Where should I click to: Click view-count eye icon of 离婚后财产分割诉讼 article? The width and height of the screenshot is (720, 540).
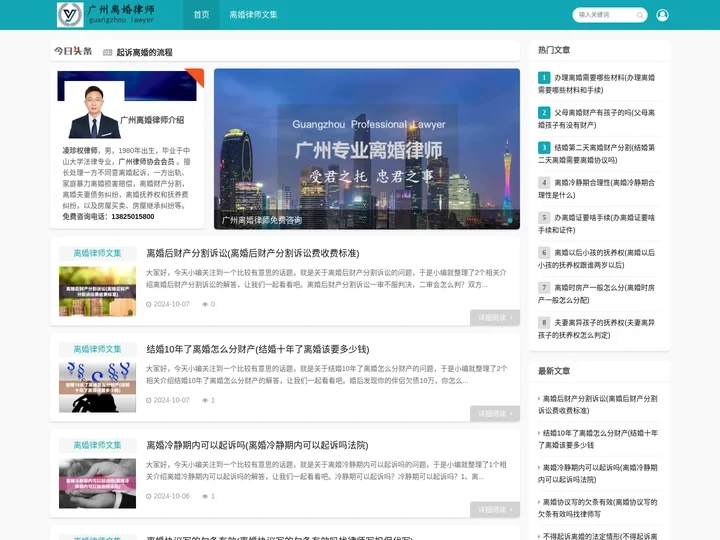click(205, 304)
